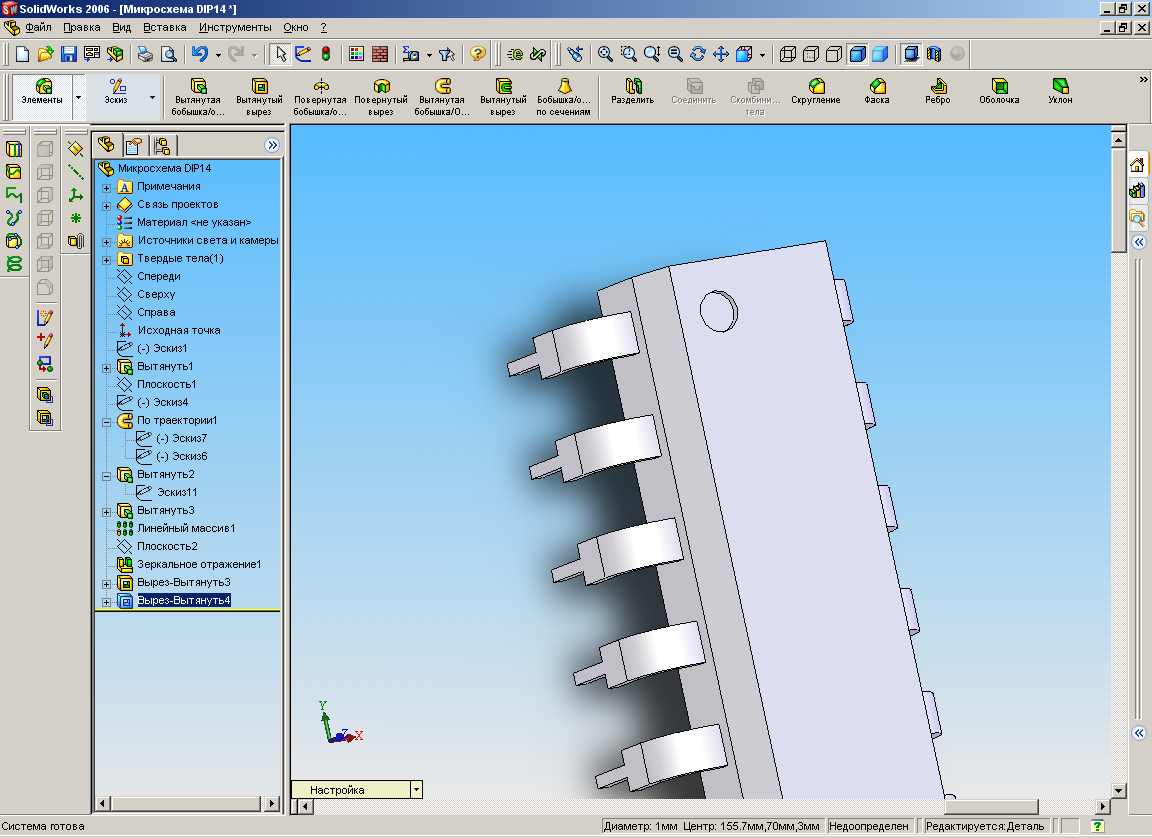1152x838 pixels.
Task: Open the Правка menu
Action: 82,27
